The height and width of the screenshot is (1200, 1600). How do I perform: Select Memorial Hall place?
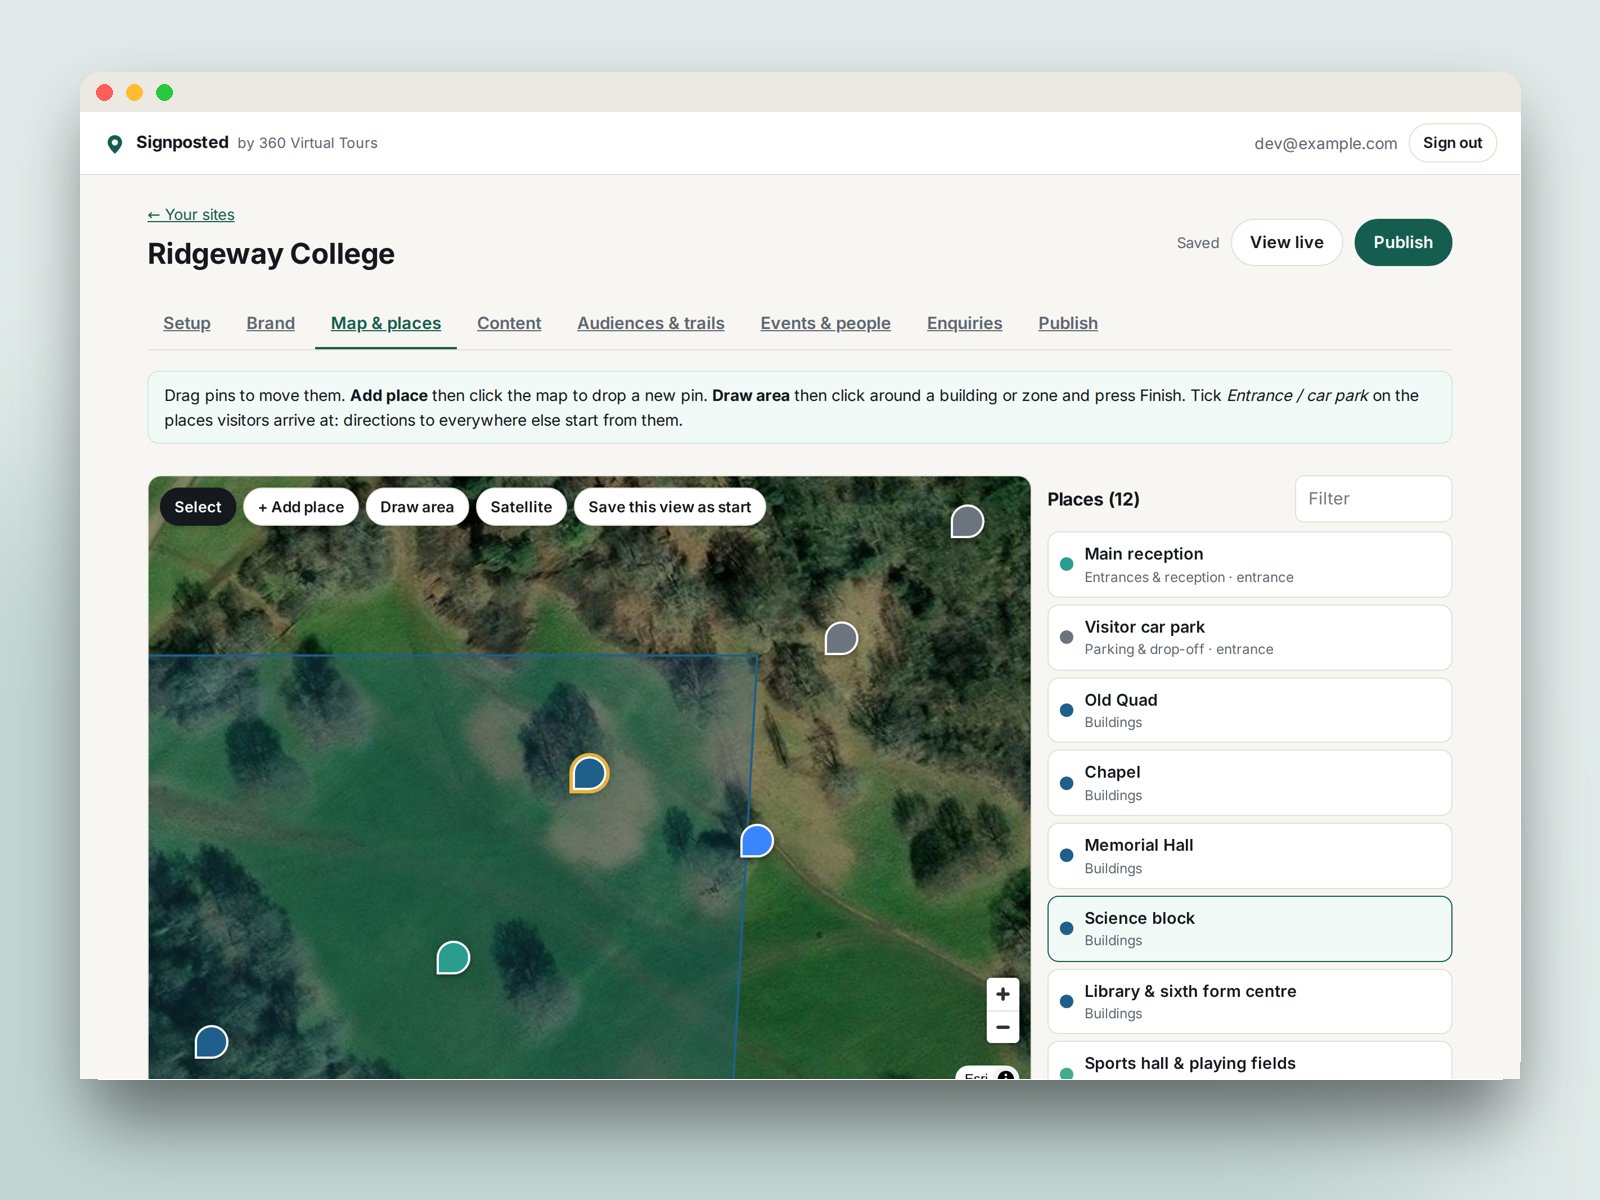coord(1250,856)
